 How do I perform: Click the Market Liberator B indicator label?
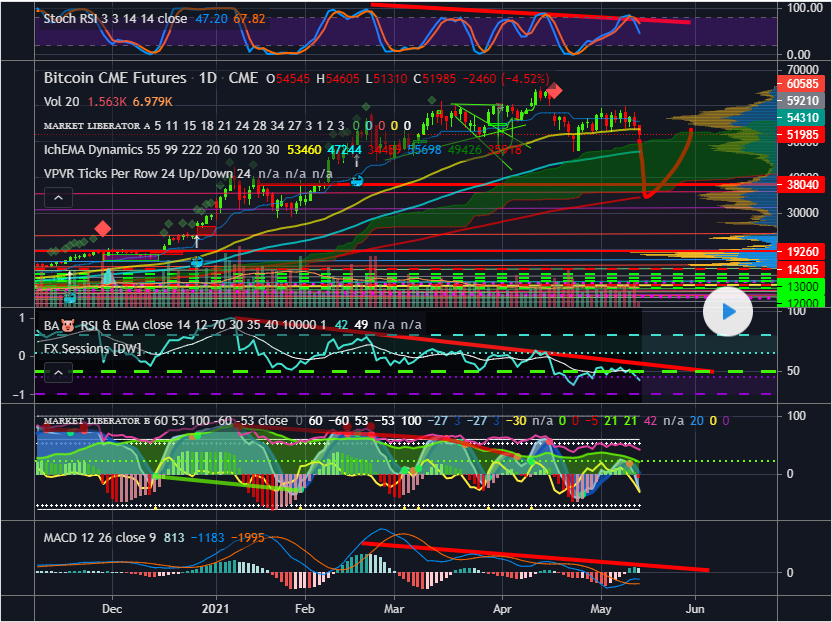pos(96,422)
